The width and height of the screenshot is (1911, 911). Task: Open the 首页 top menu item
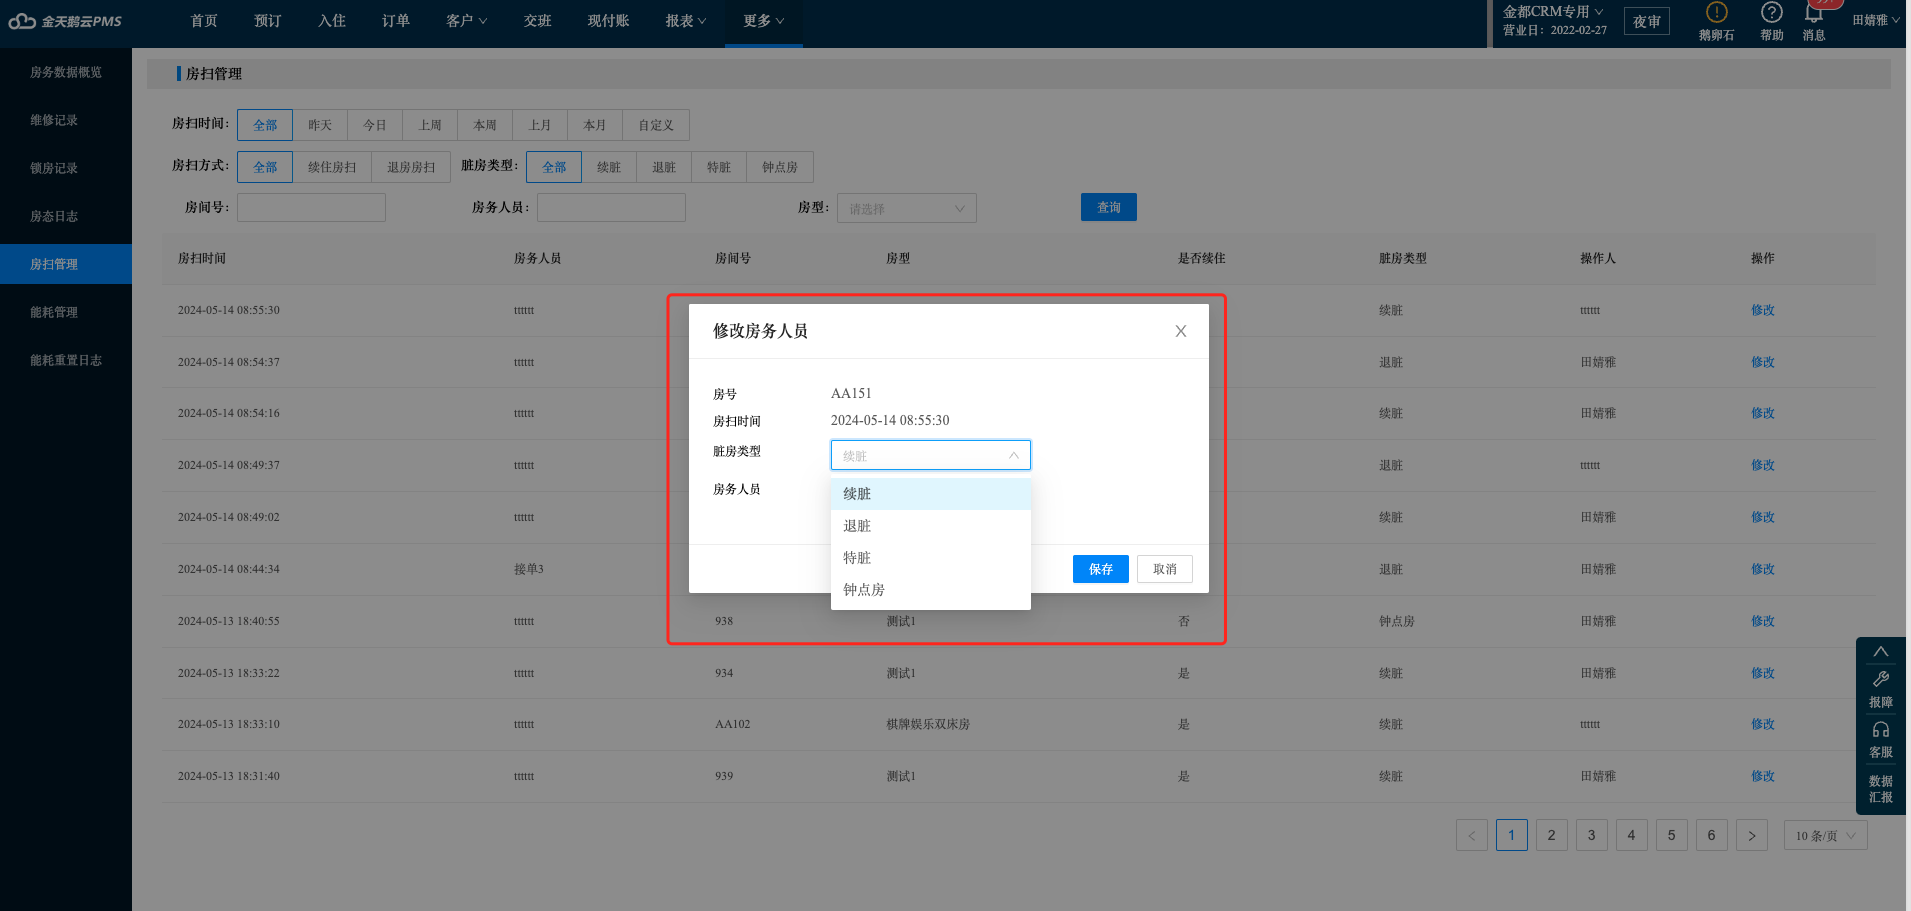[x=204, y=21]
